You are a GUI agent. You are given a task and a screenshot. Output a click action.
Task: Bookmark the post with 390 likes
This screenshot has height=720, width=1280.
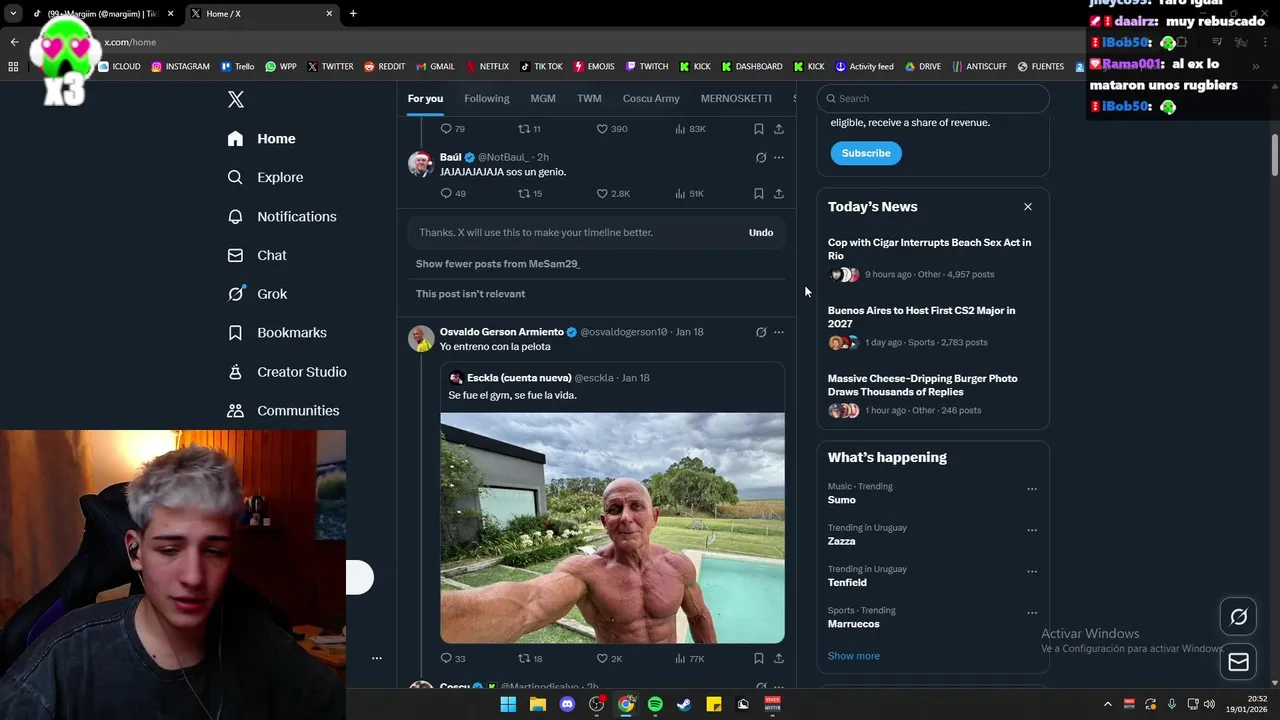click(758, 129)
